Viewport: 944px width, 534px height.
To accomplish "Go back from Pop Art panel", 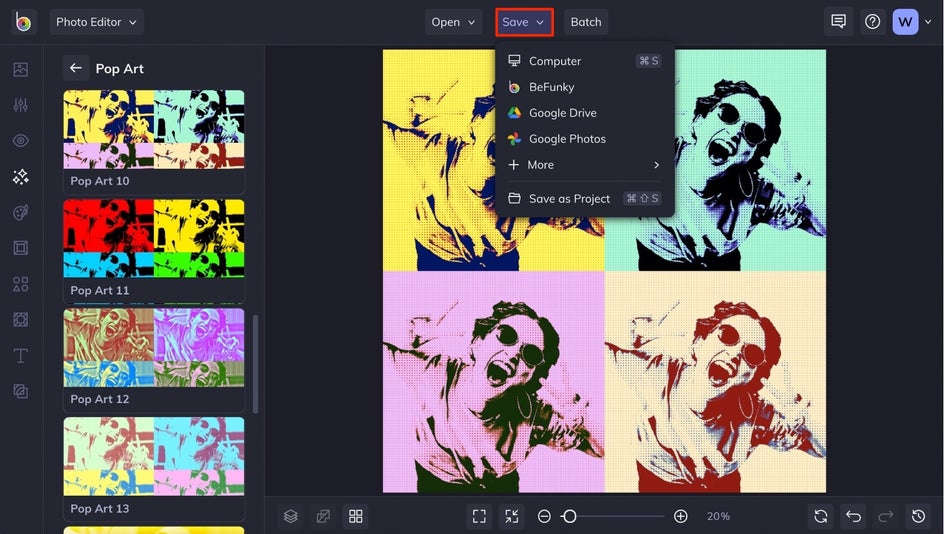I will click(x=76, y=68).
